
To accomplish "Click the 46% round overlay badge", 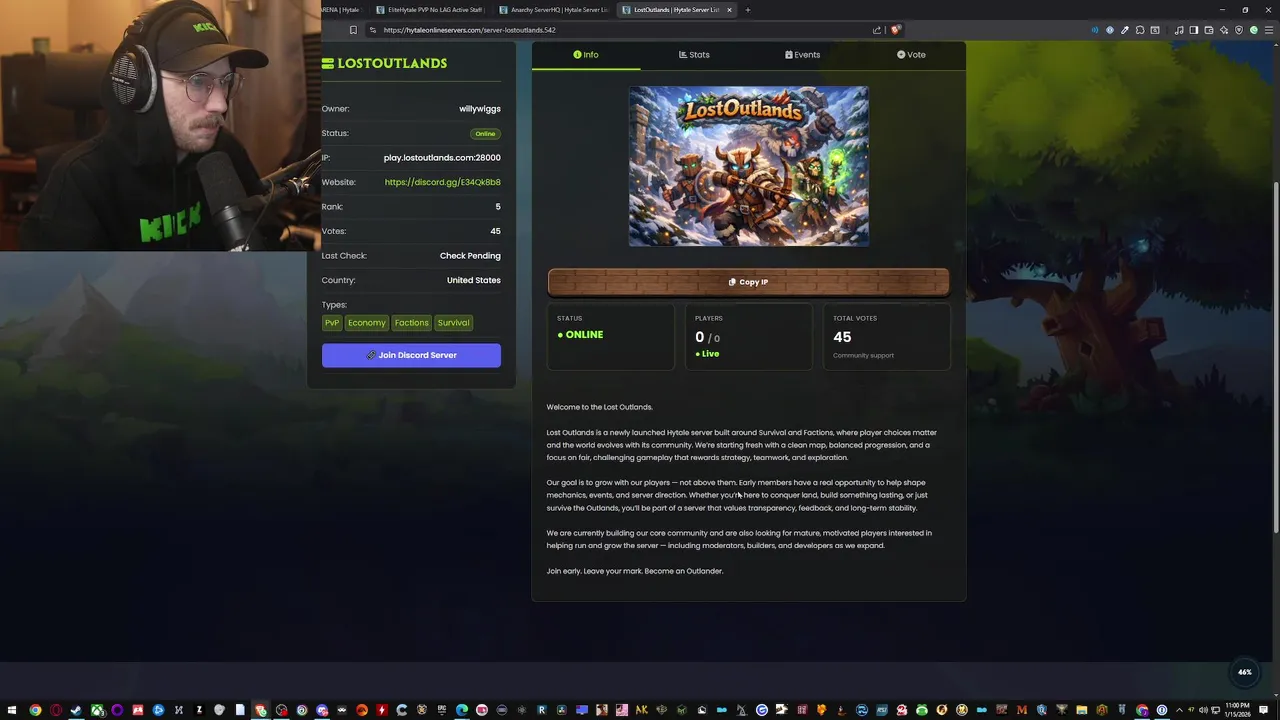I will tap(1245, 672).
